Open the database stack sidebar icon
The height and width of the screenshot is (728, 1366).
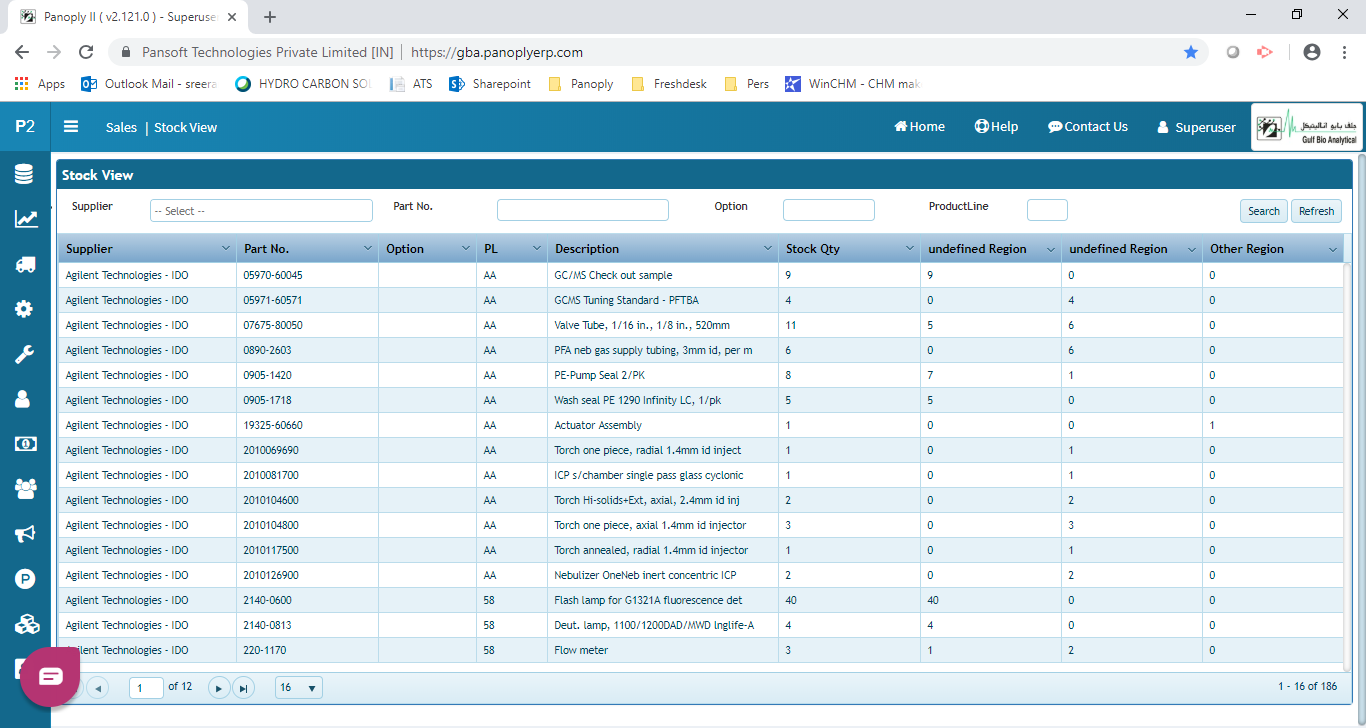coord(24,174)
